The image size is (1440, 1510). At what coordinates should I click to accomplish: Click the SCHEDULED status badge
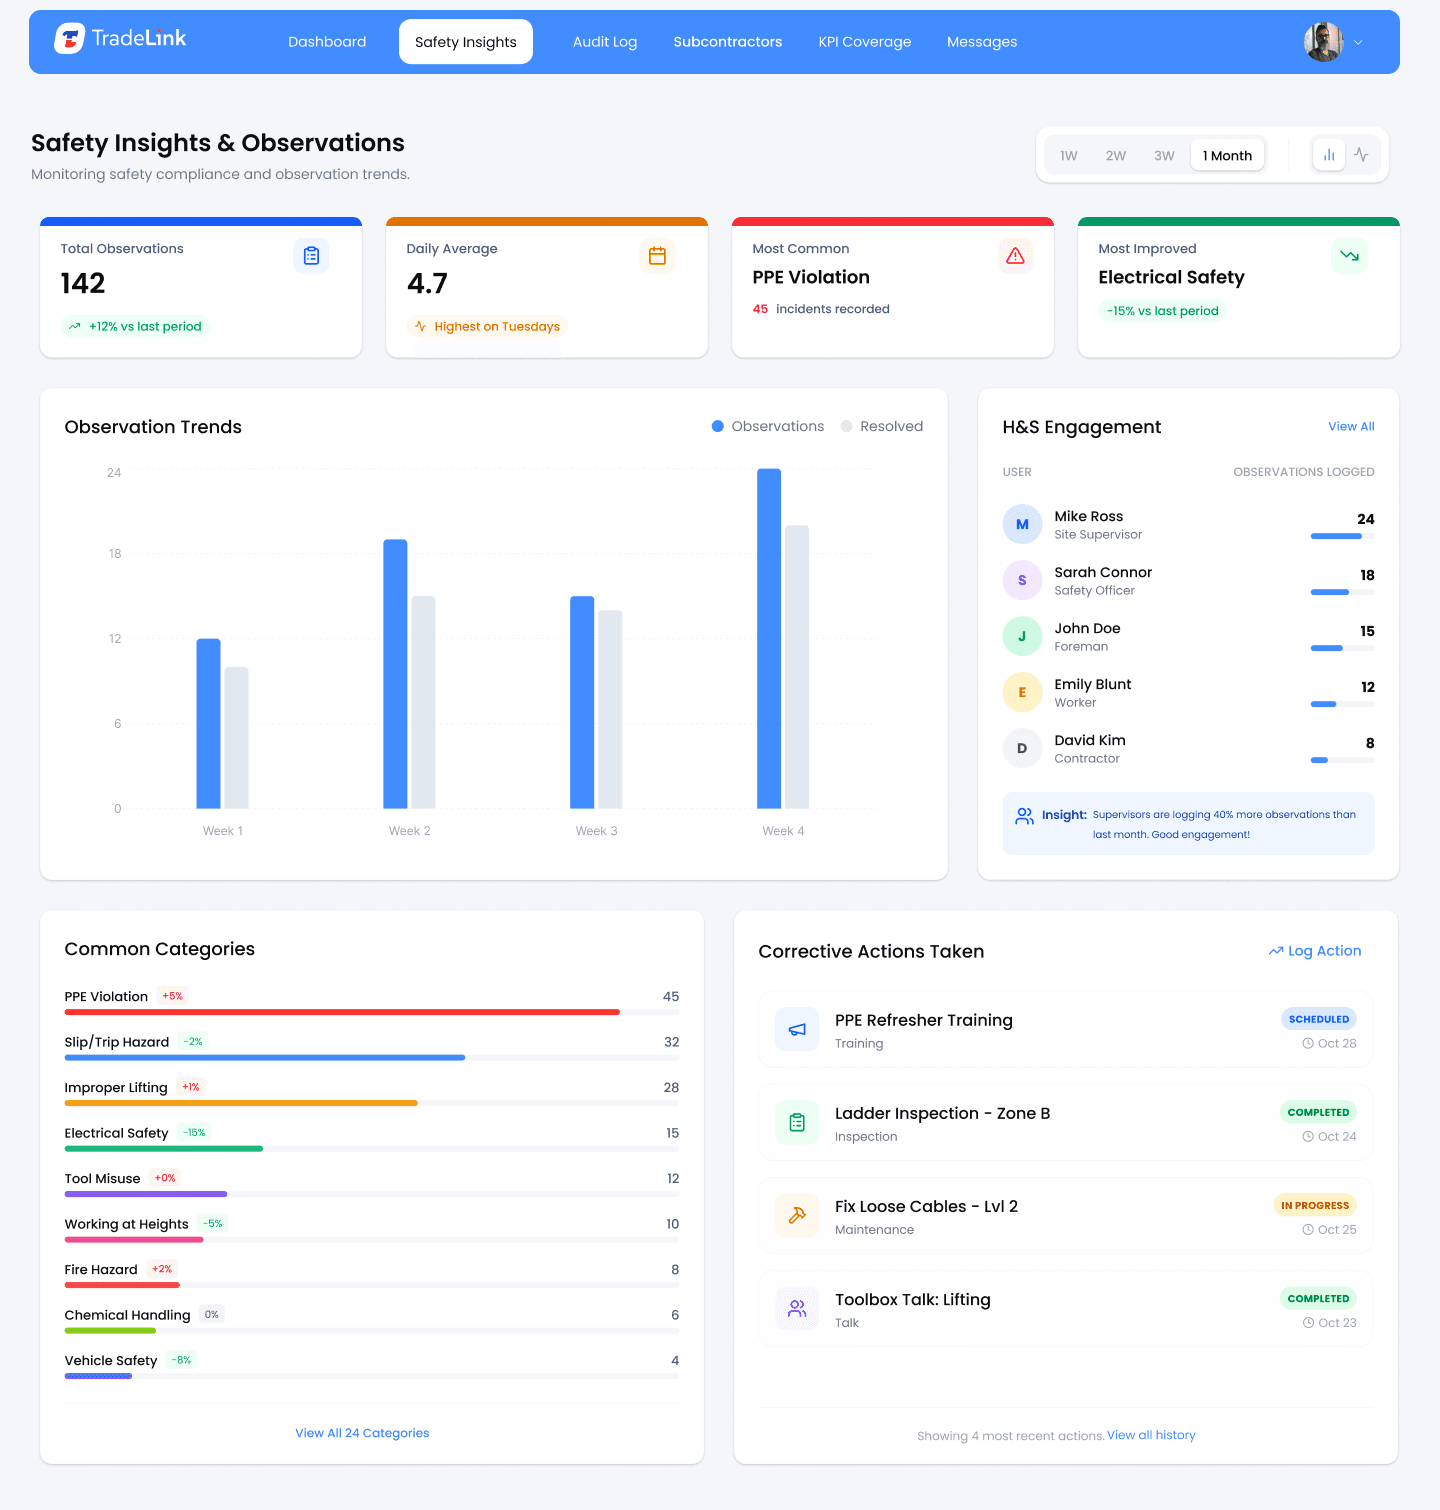(x=1319, y=1019)
